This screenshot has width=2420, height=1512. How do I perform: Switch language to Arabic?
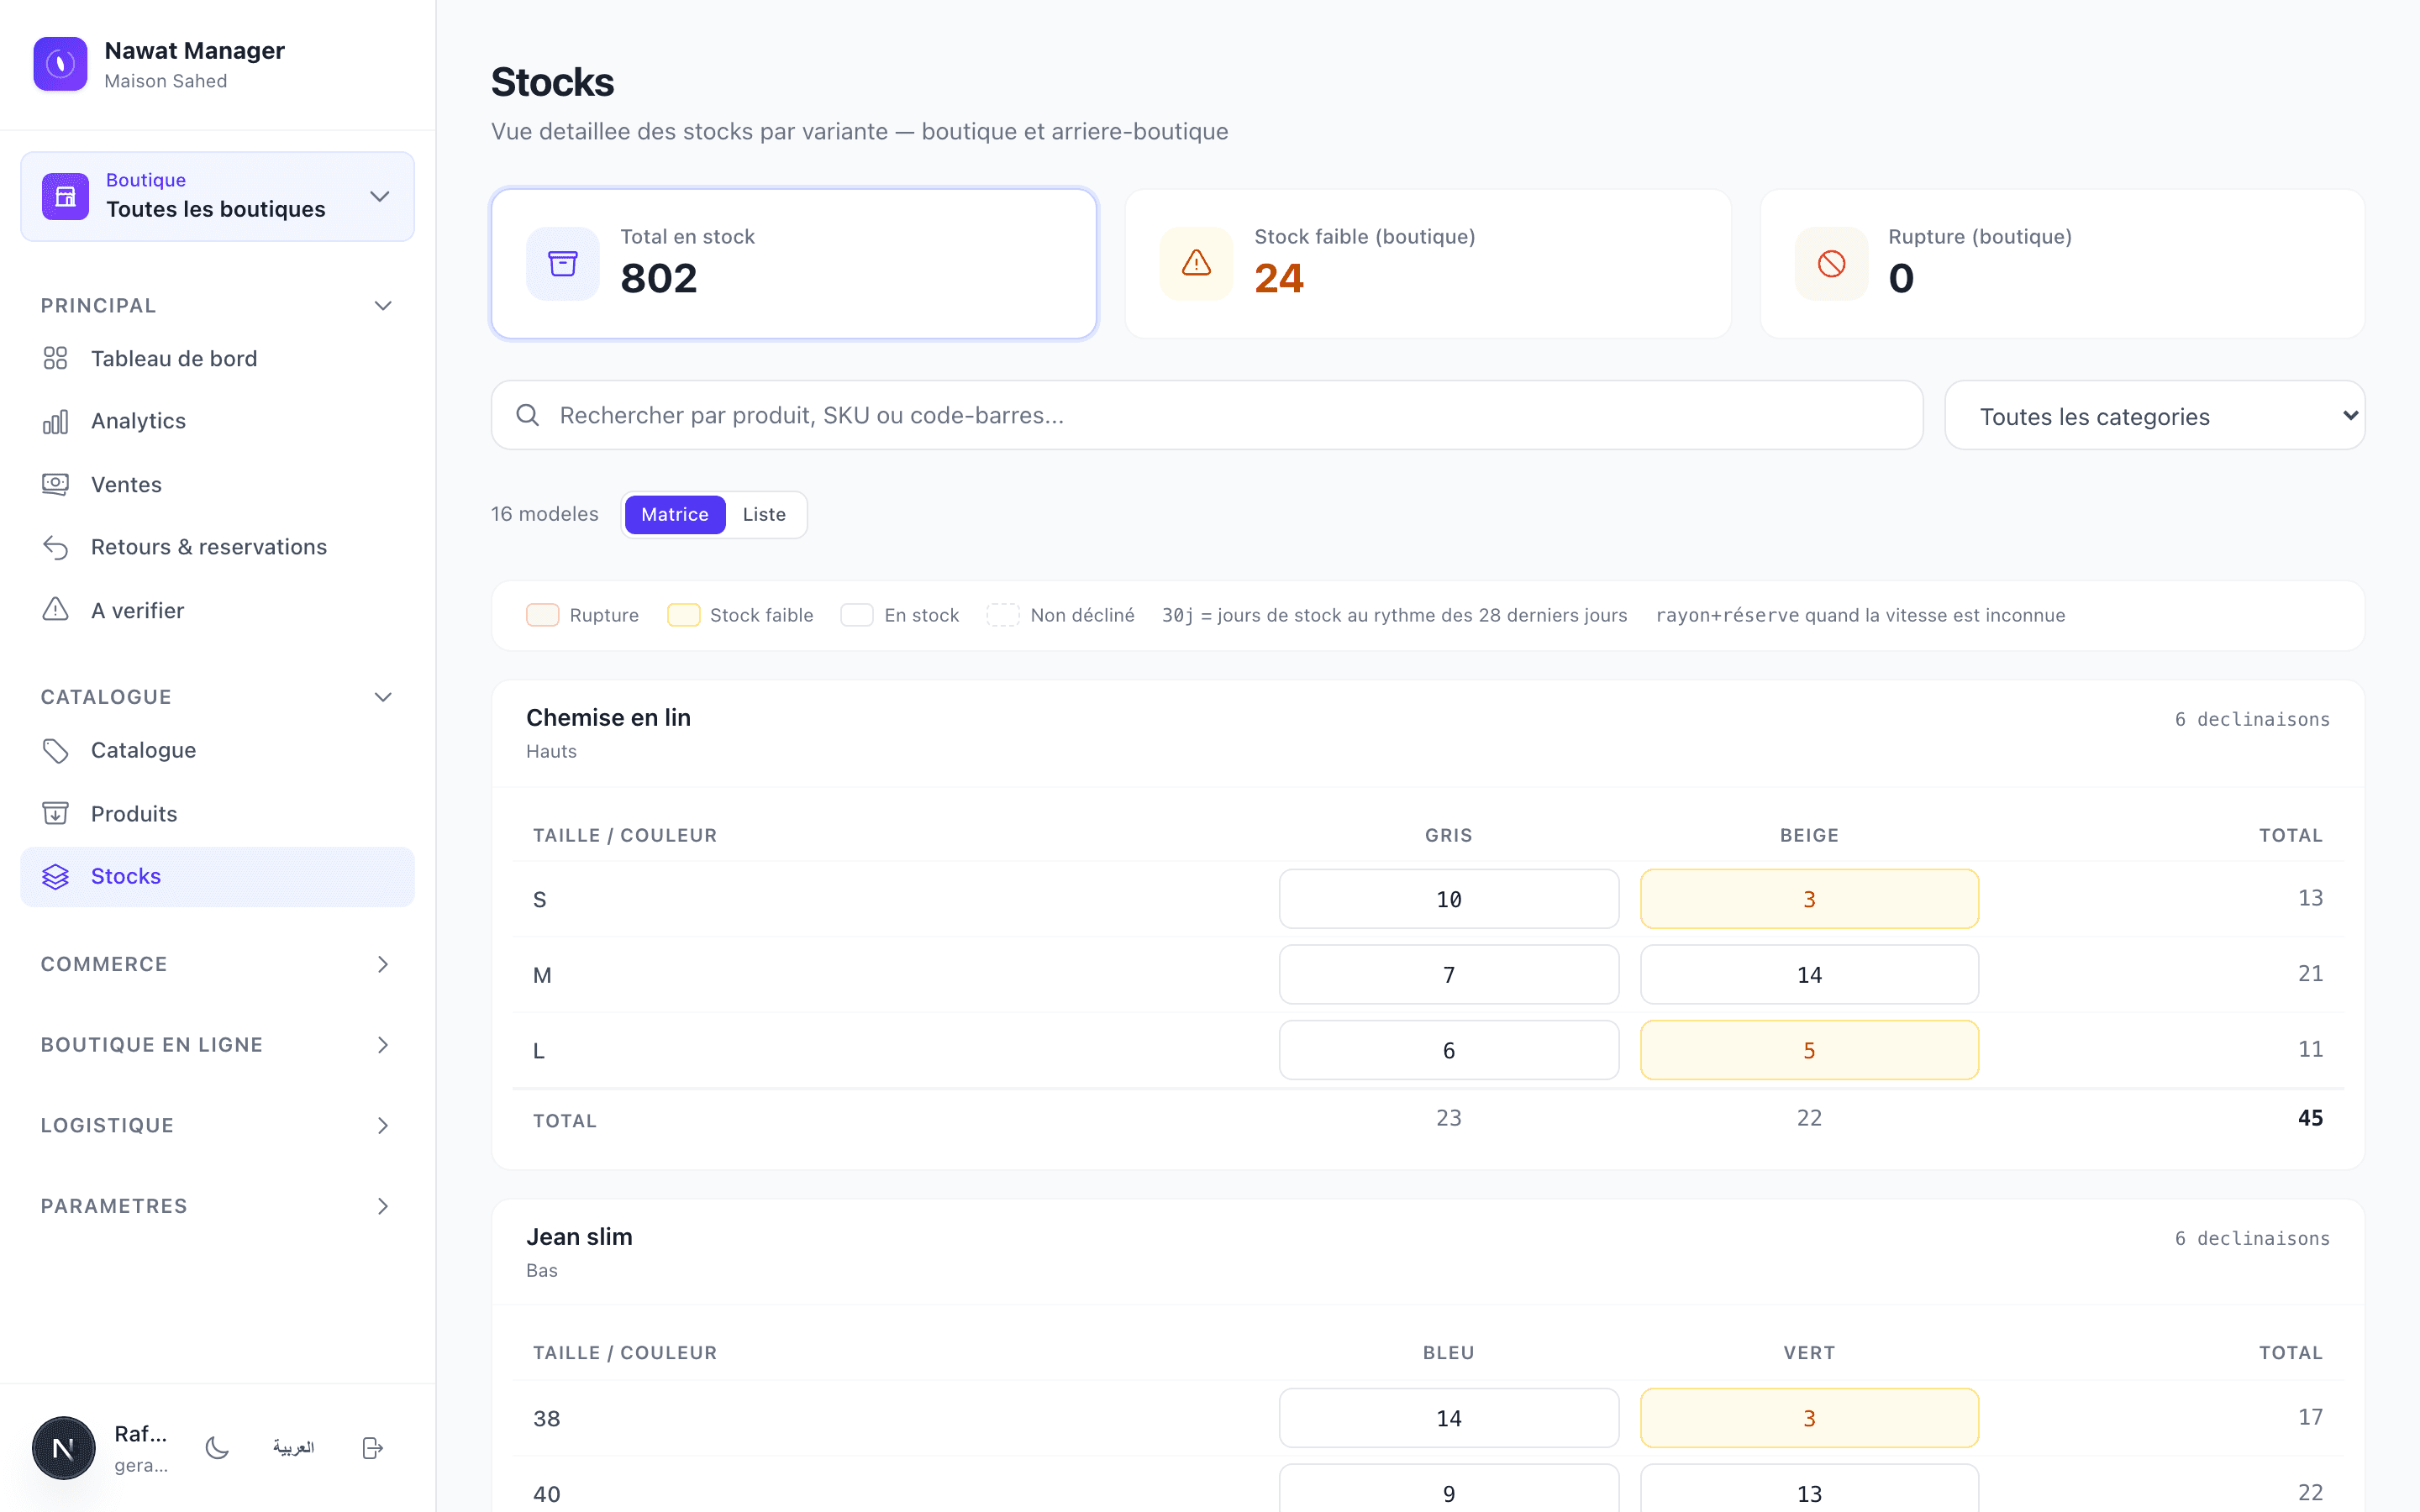294,1447
